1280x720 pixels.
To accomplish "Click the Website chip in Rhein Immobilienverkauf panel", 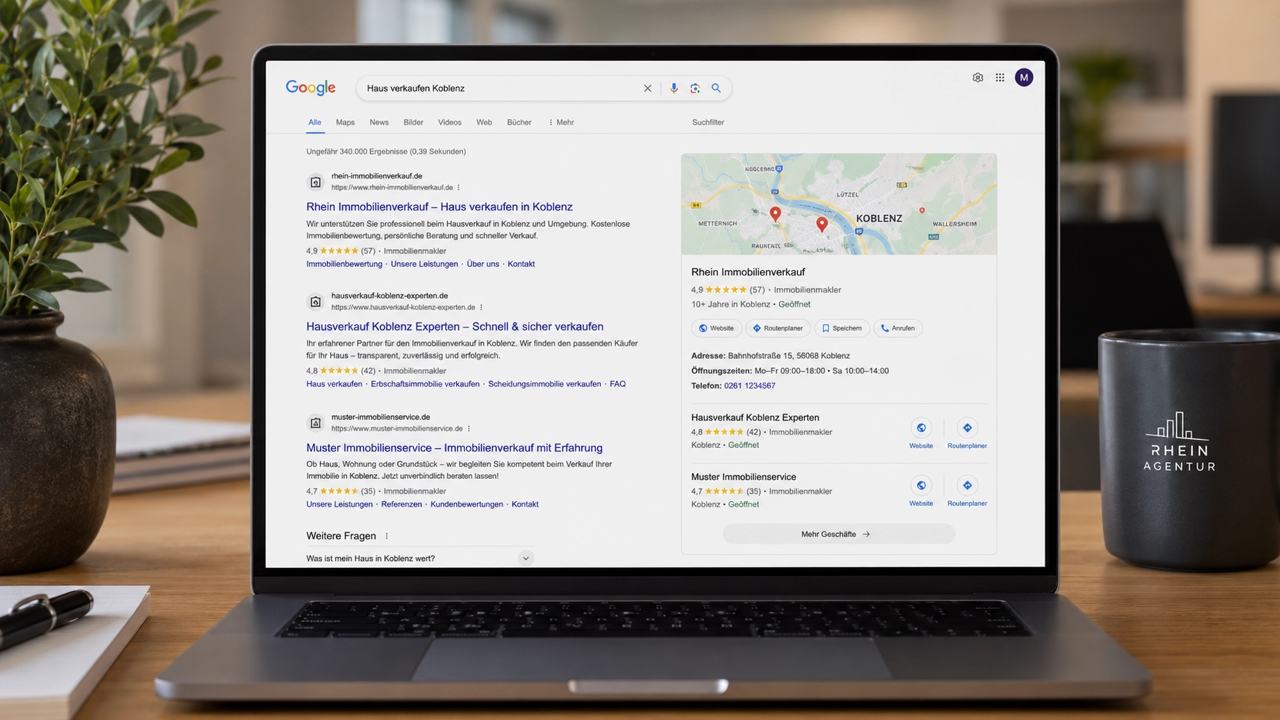I will coord(716,328).
